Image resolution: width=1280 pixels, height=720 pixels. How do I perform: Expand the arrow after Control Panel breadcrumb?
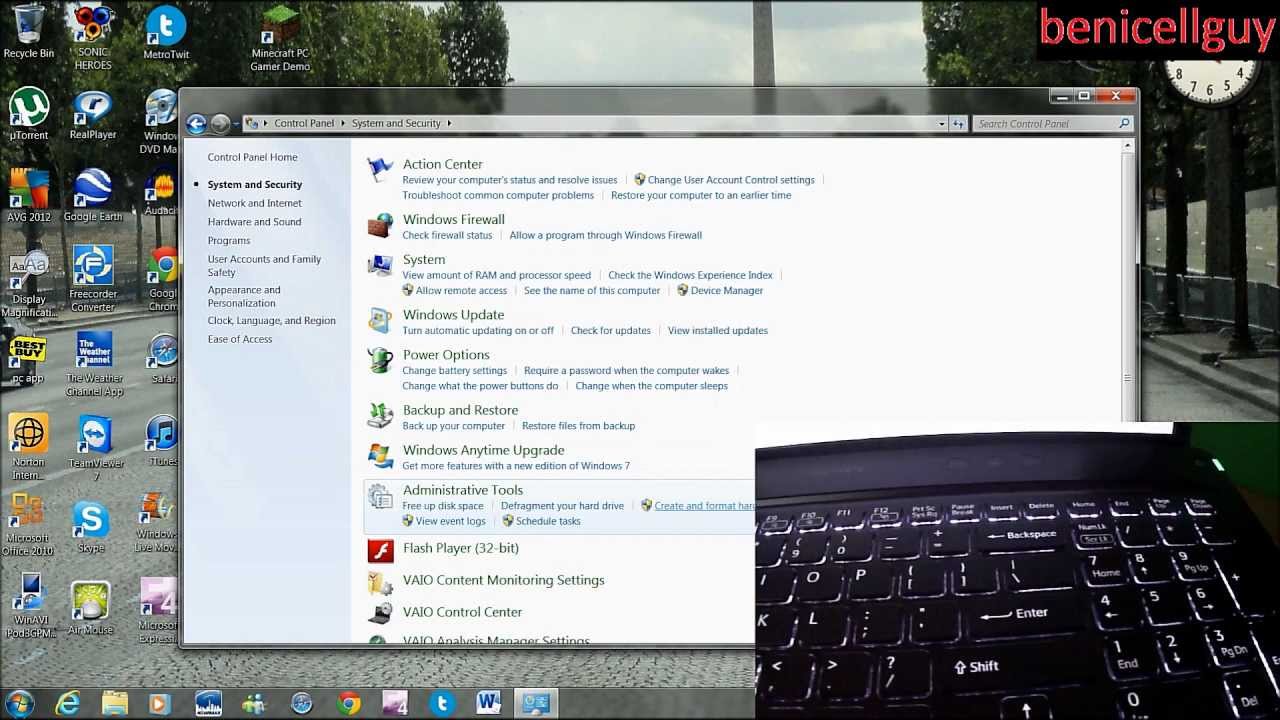(x=343, y=124)
